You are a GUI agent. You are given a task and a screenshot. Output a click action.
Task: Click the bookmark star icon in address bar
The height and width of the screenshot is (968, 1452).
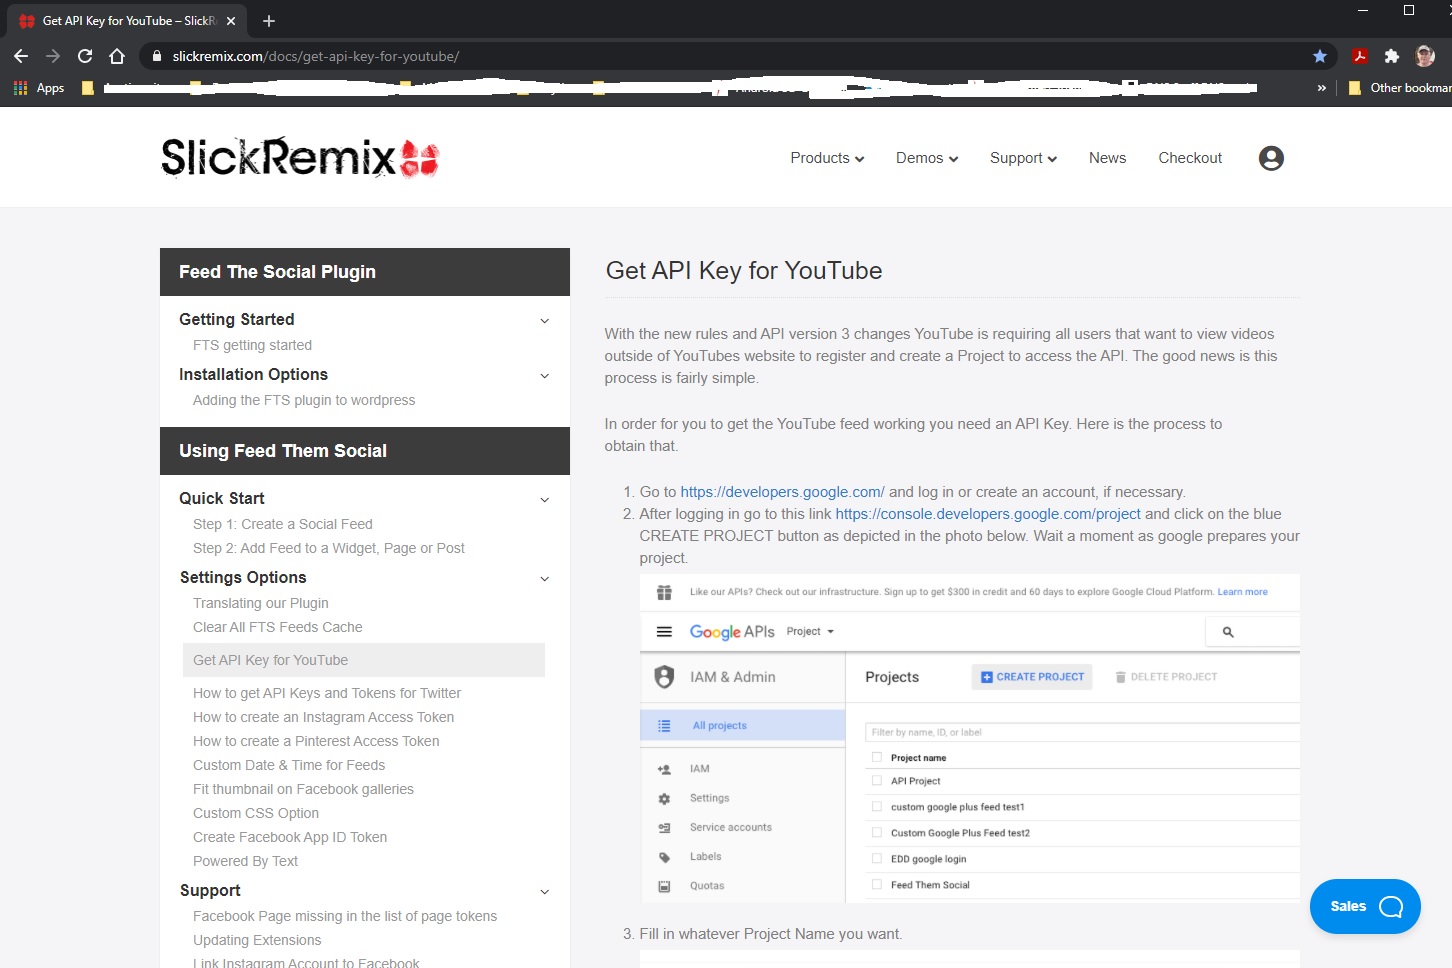(1320, 56)
